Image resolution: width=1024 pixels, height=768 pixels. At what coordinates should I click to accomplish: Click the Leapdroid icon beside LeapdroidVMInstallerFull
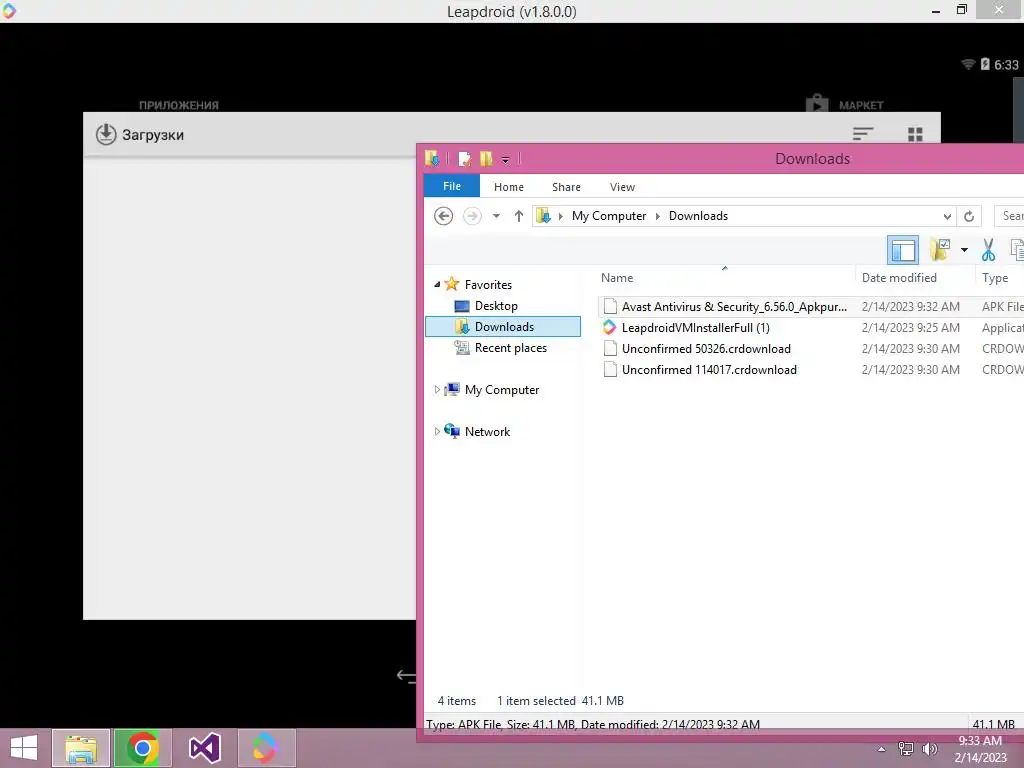[x=609, y=327]
